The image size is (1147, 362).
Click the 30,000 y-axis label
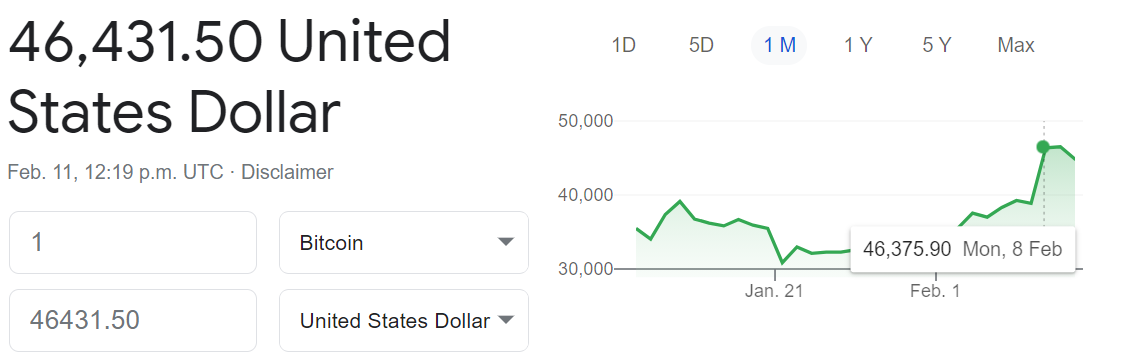585,268
